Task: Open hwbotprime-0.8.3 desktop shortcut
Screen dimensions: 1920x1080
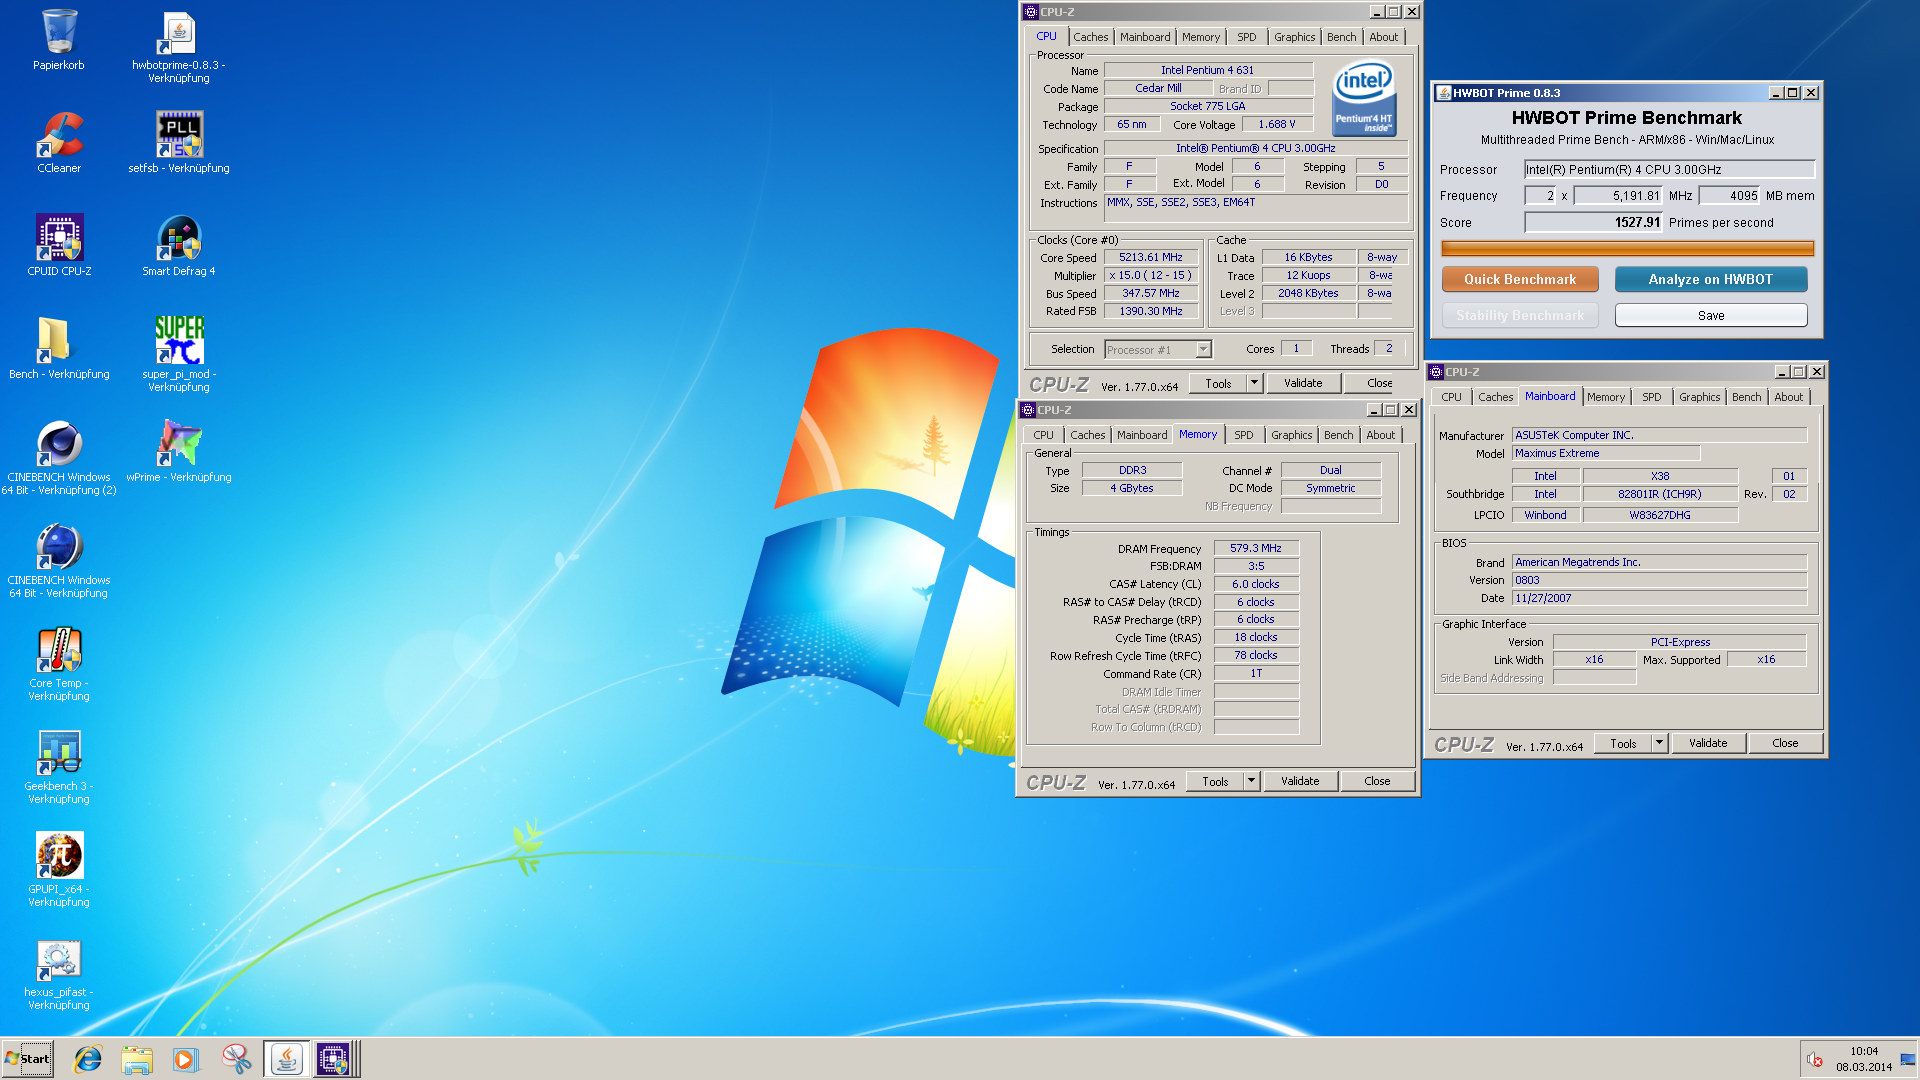Action: pos(179,46)
